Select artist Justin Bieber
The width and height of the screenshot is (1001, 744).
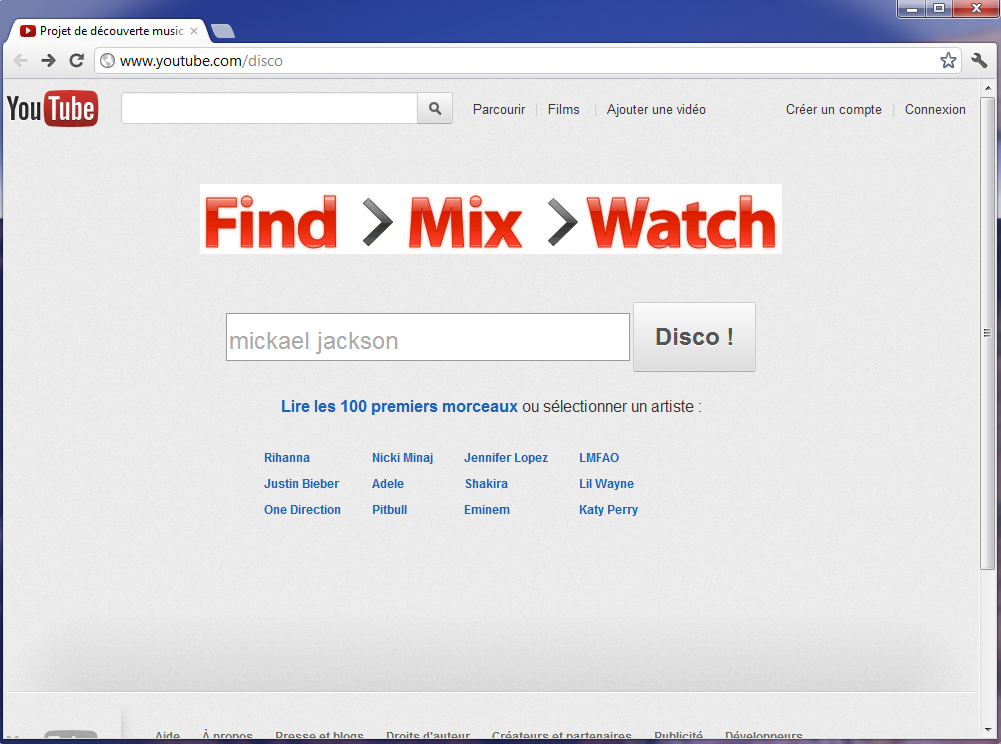(301, 484)
